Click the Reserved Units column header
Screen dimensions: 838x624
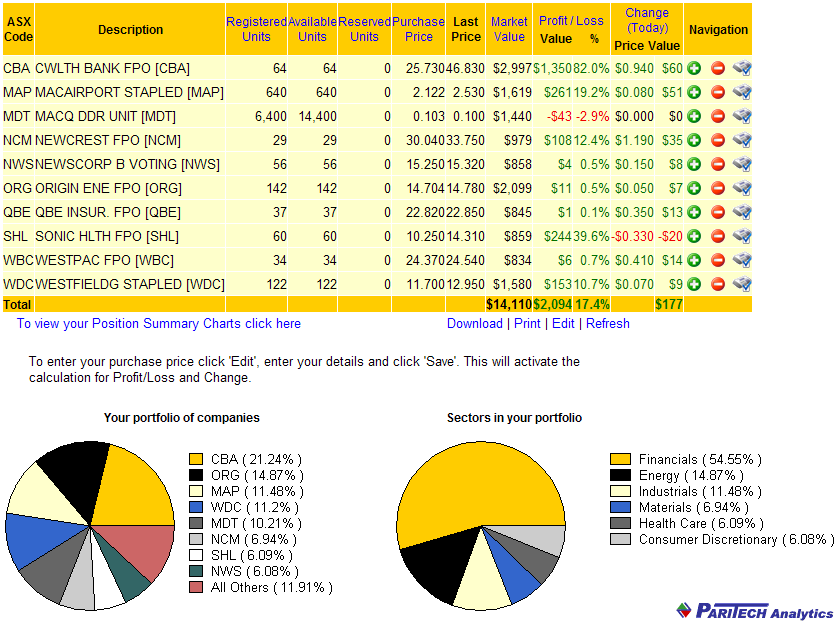[x=364, y=29]
